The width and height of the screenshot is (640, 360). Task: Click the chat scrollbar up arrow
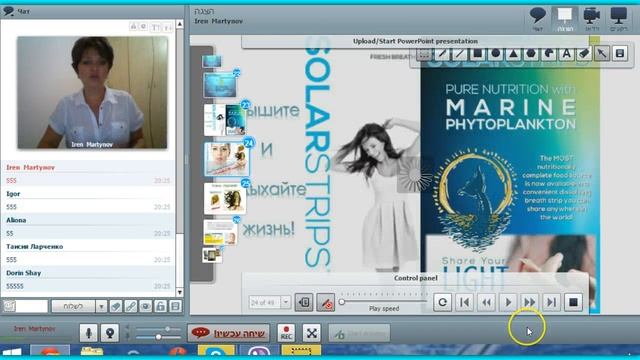(x=179, y=24)
